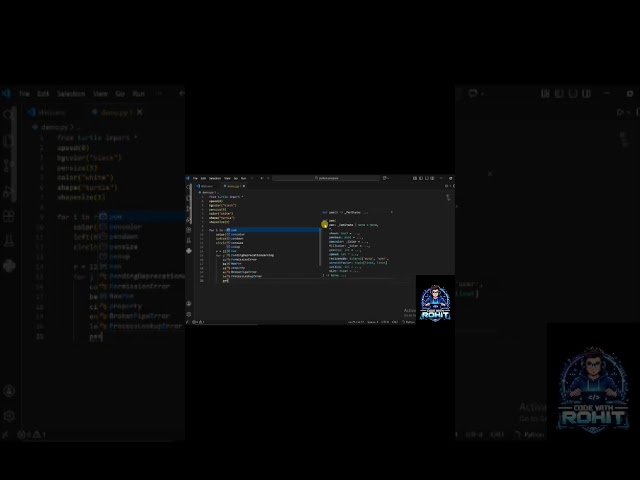Click Run Python File button in center editor
The width and height of the screenshot is (640, 480).
coord(447,186)
